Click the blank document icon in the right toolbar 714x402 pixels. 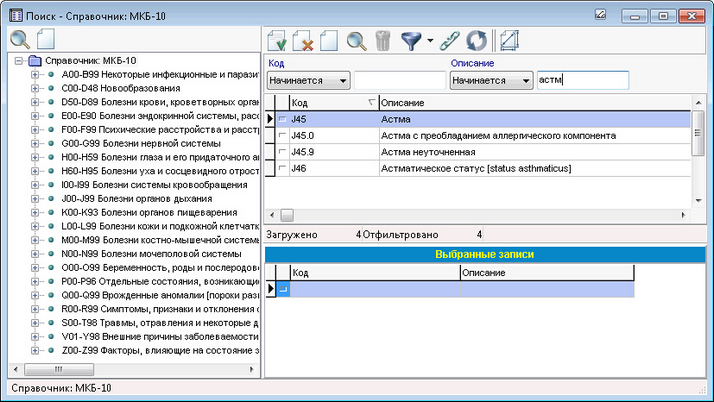click(329, 41)
